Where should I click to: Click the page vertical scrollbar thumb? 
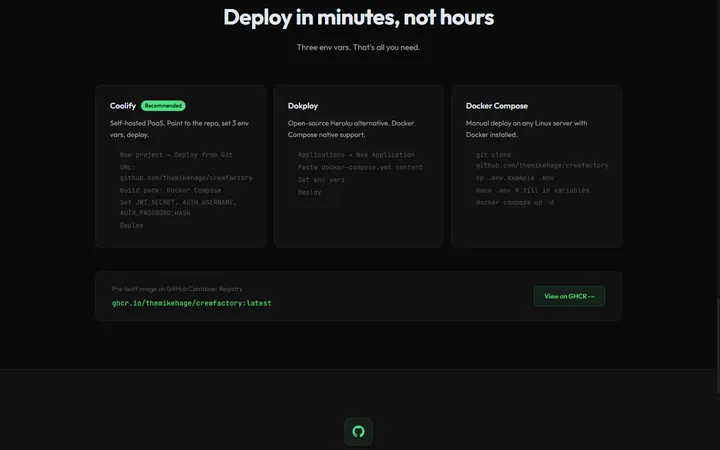718,345
